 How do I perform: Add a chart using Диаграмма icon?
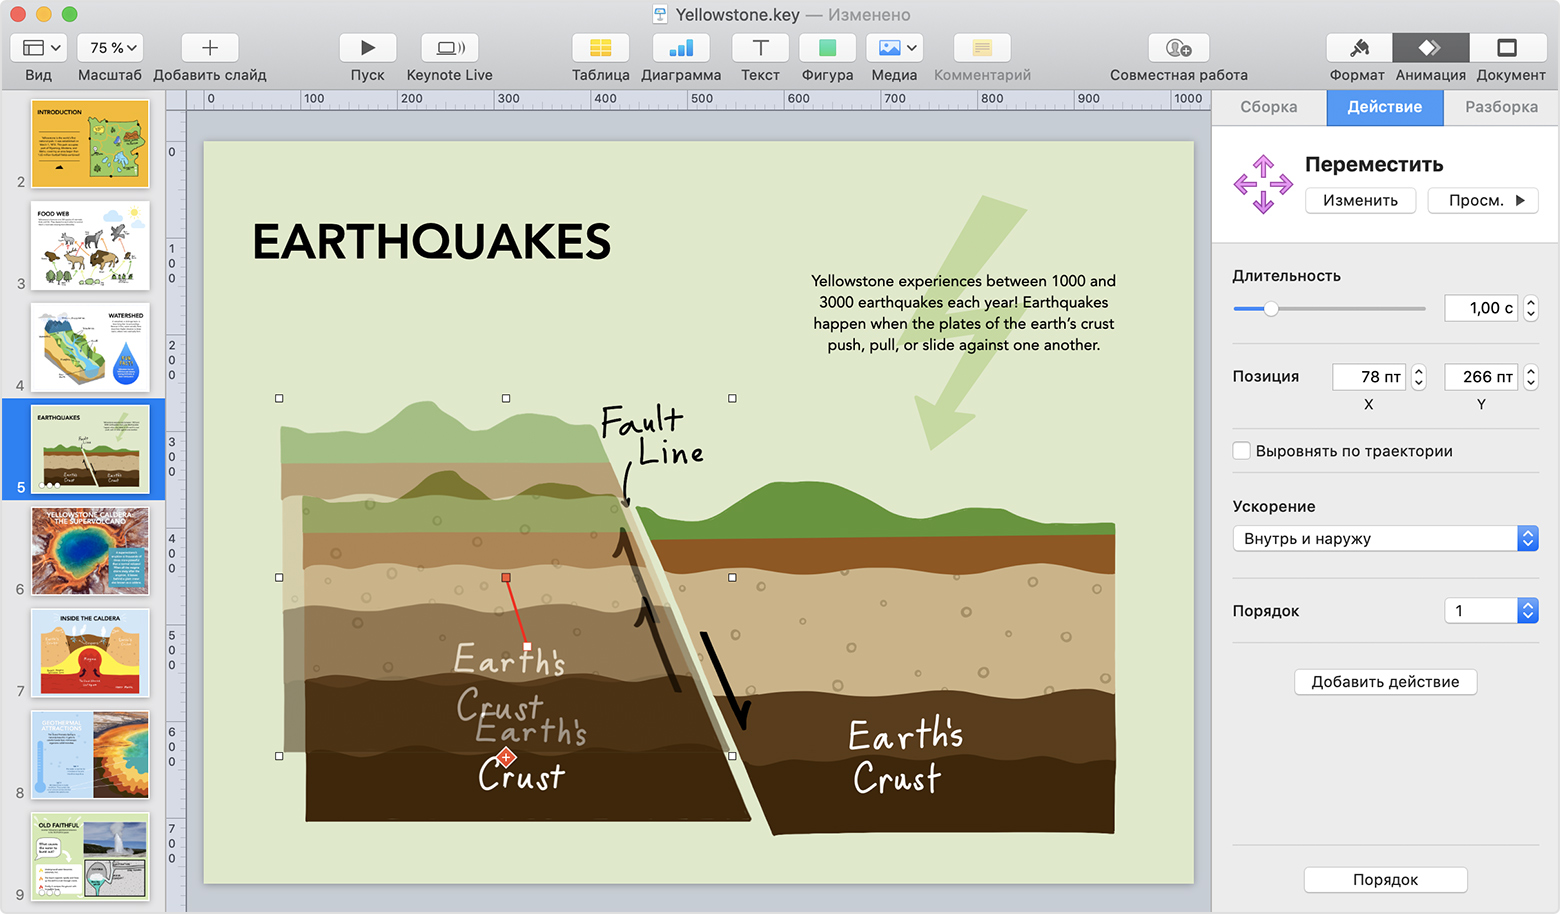pyautogui.click(x=681, y=48)
